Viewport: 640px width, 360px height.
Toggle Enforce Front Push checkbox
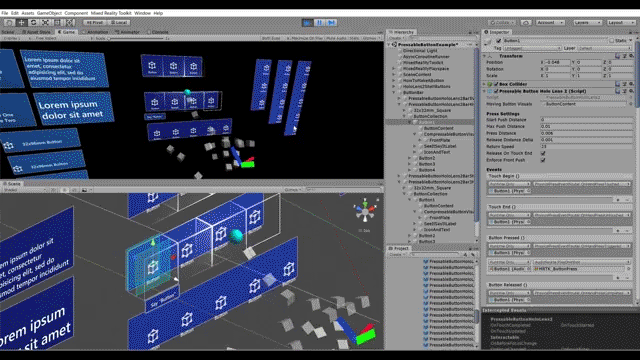click(543, 160)
